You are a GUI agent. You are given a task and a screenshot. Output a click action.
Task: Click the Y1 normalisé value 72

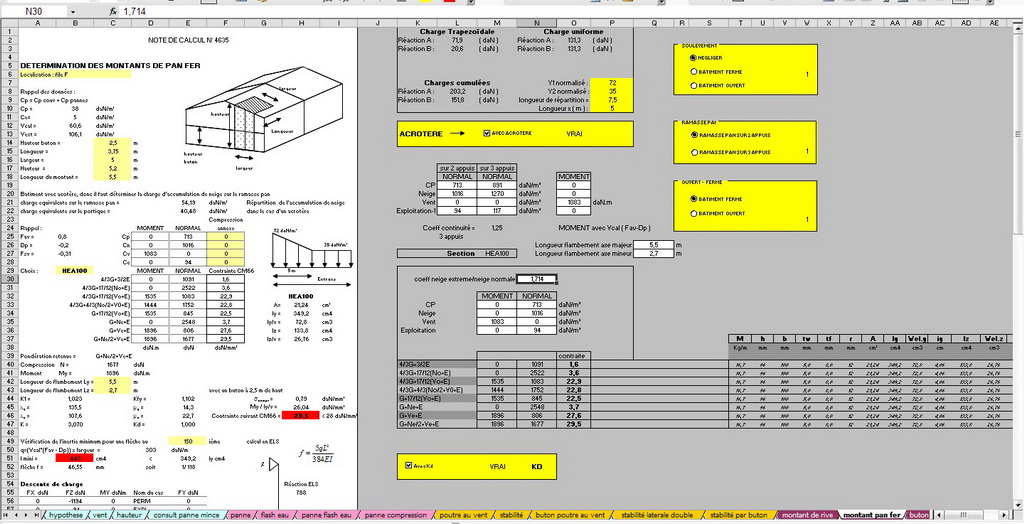[x=611, y=83]
